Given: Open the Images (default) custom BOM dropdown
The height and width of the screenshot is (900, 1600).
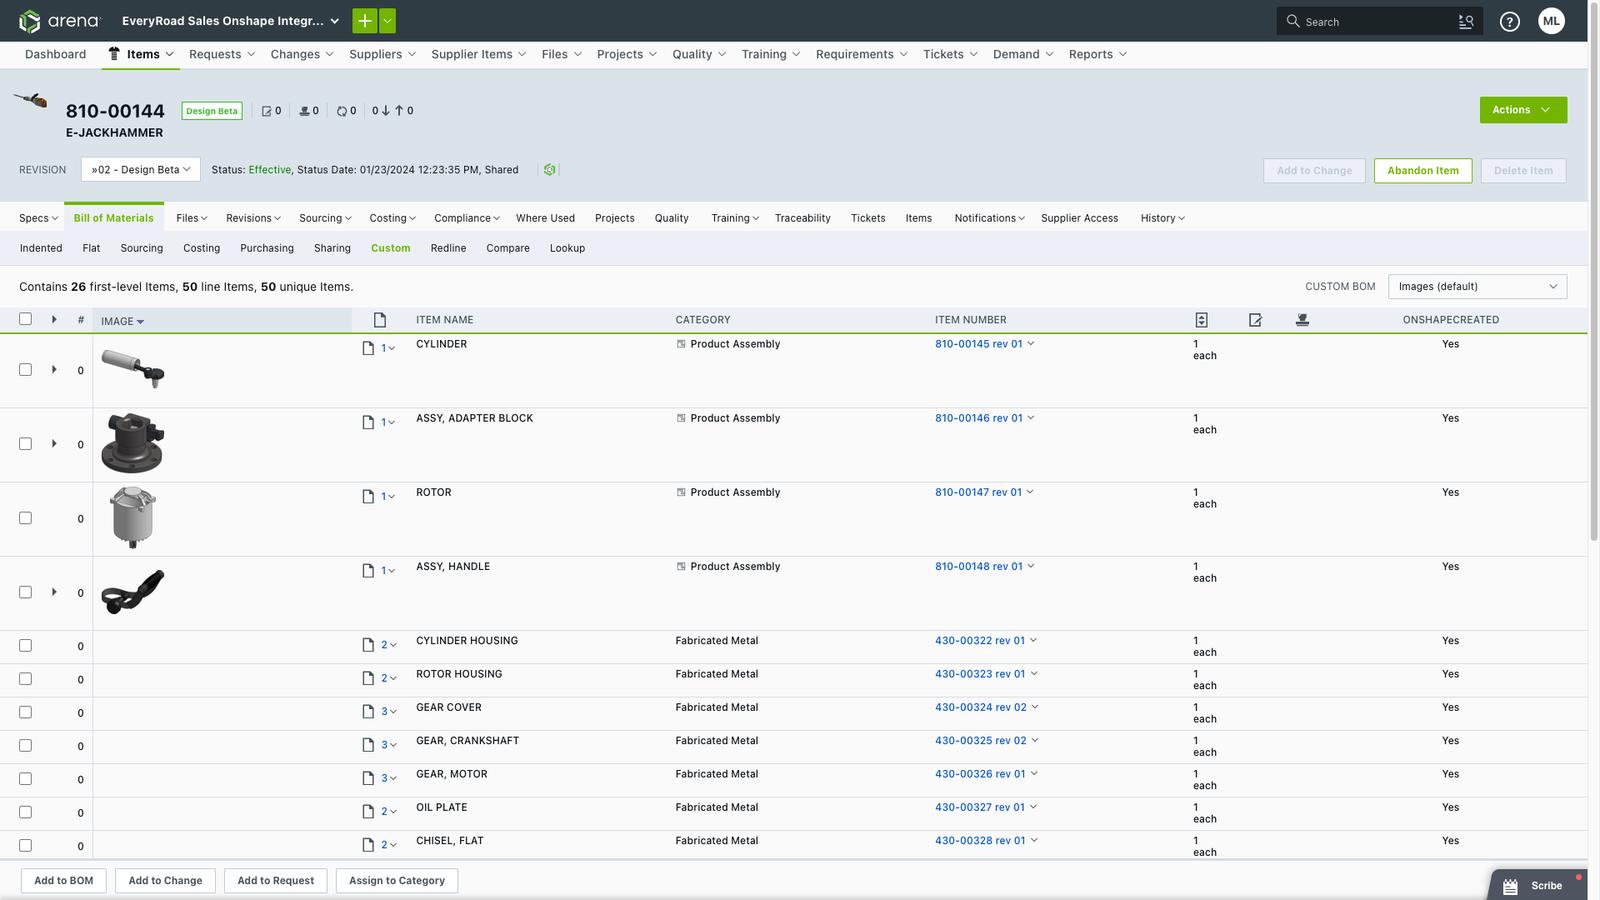Looking at the screenshot, I should pos(1477,286).
